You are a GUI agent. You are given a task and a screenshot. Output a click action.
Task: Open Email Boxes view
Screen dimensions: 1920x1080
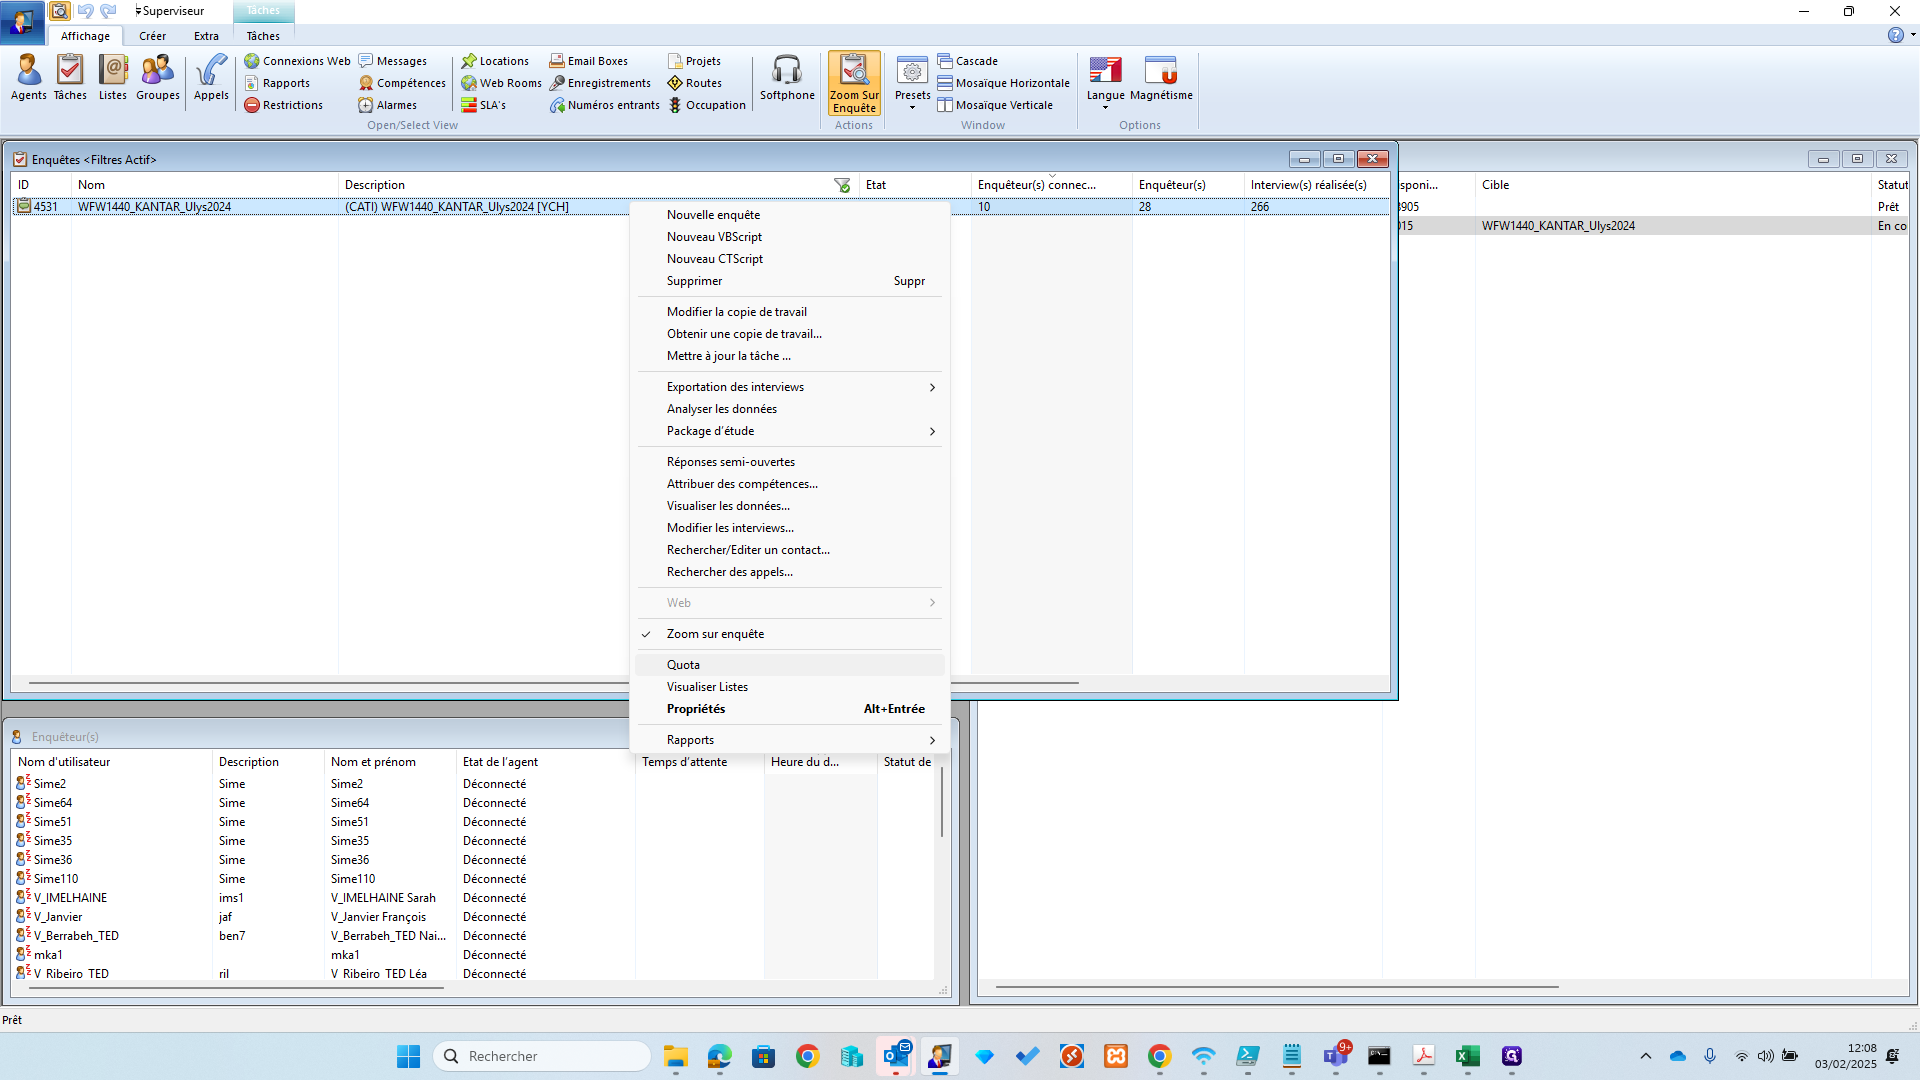click(589, 61)
